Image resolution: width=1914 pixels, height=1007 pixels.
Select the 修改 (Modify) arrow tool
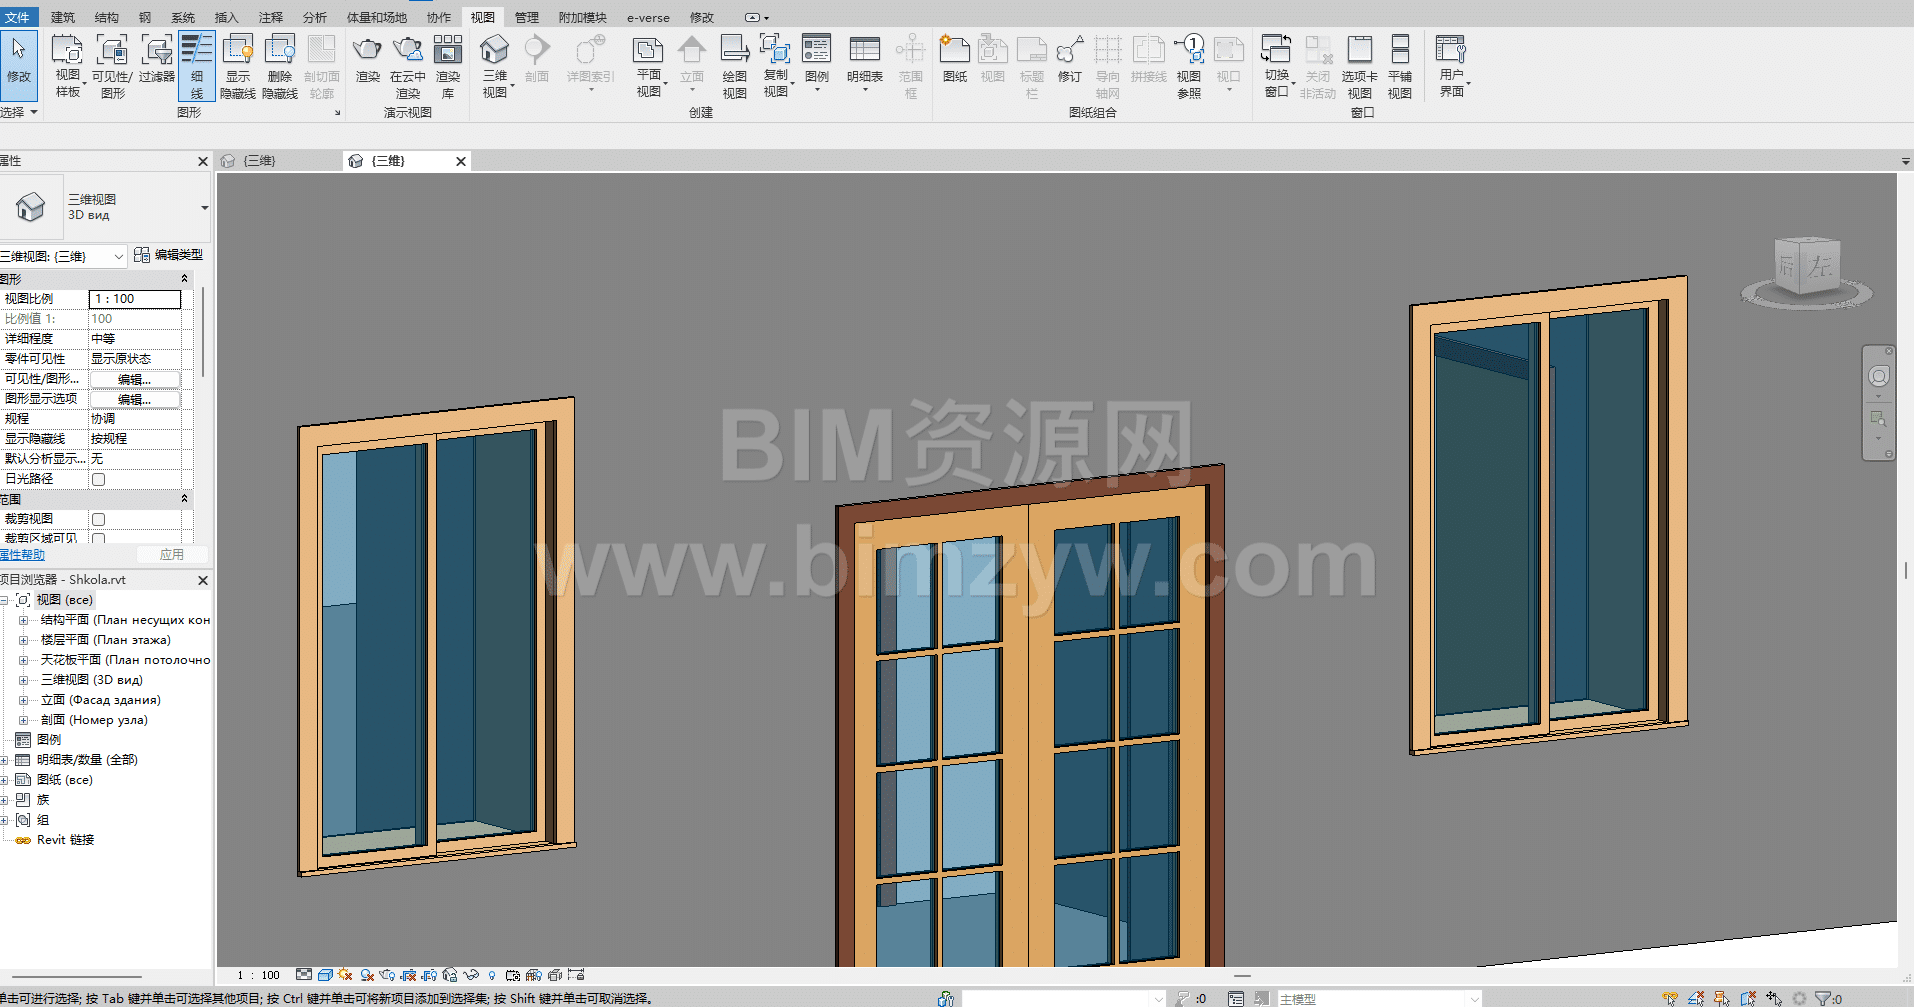19,65
